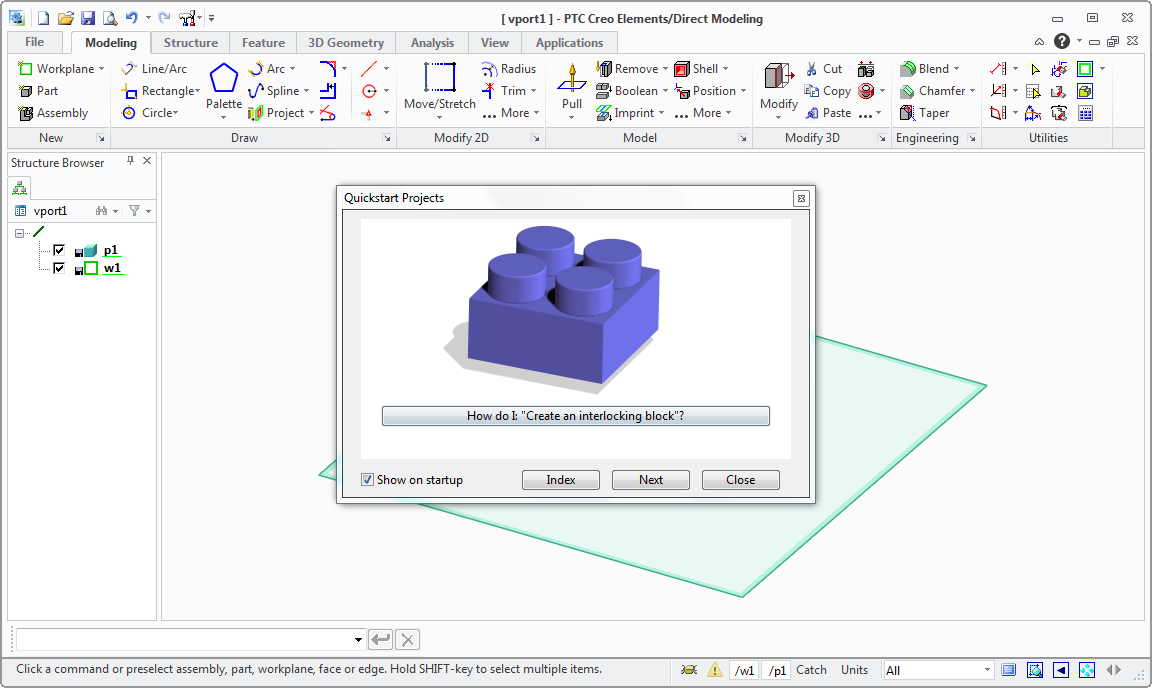Image resolution: width=1152 pixels, height=688 pixels.
Task: Toggle the w1 workplane checkbox
Action: 59,268
